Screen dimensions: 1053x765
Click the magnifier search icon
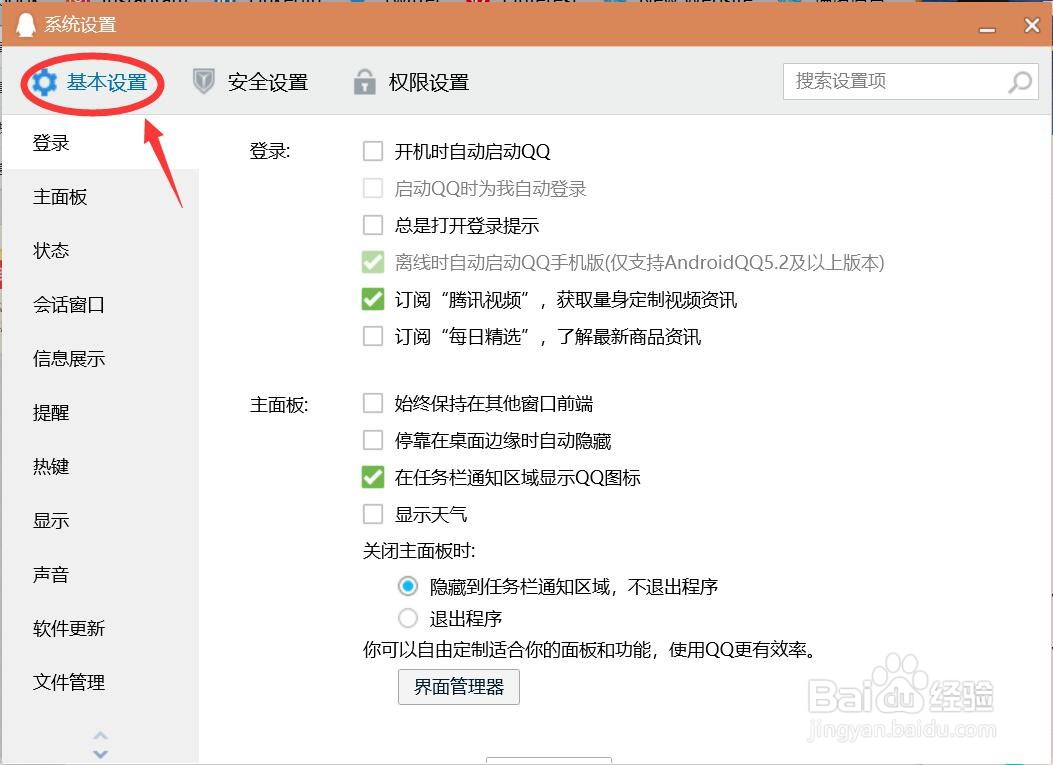(1019, 82)
